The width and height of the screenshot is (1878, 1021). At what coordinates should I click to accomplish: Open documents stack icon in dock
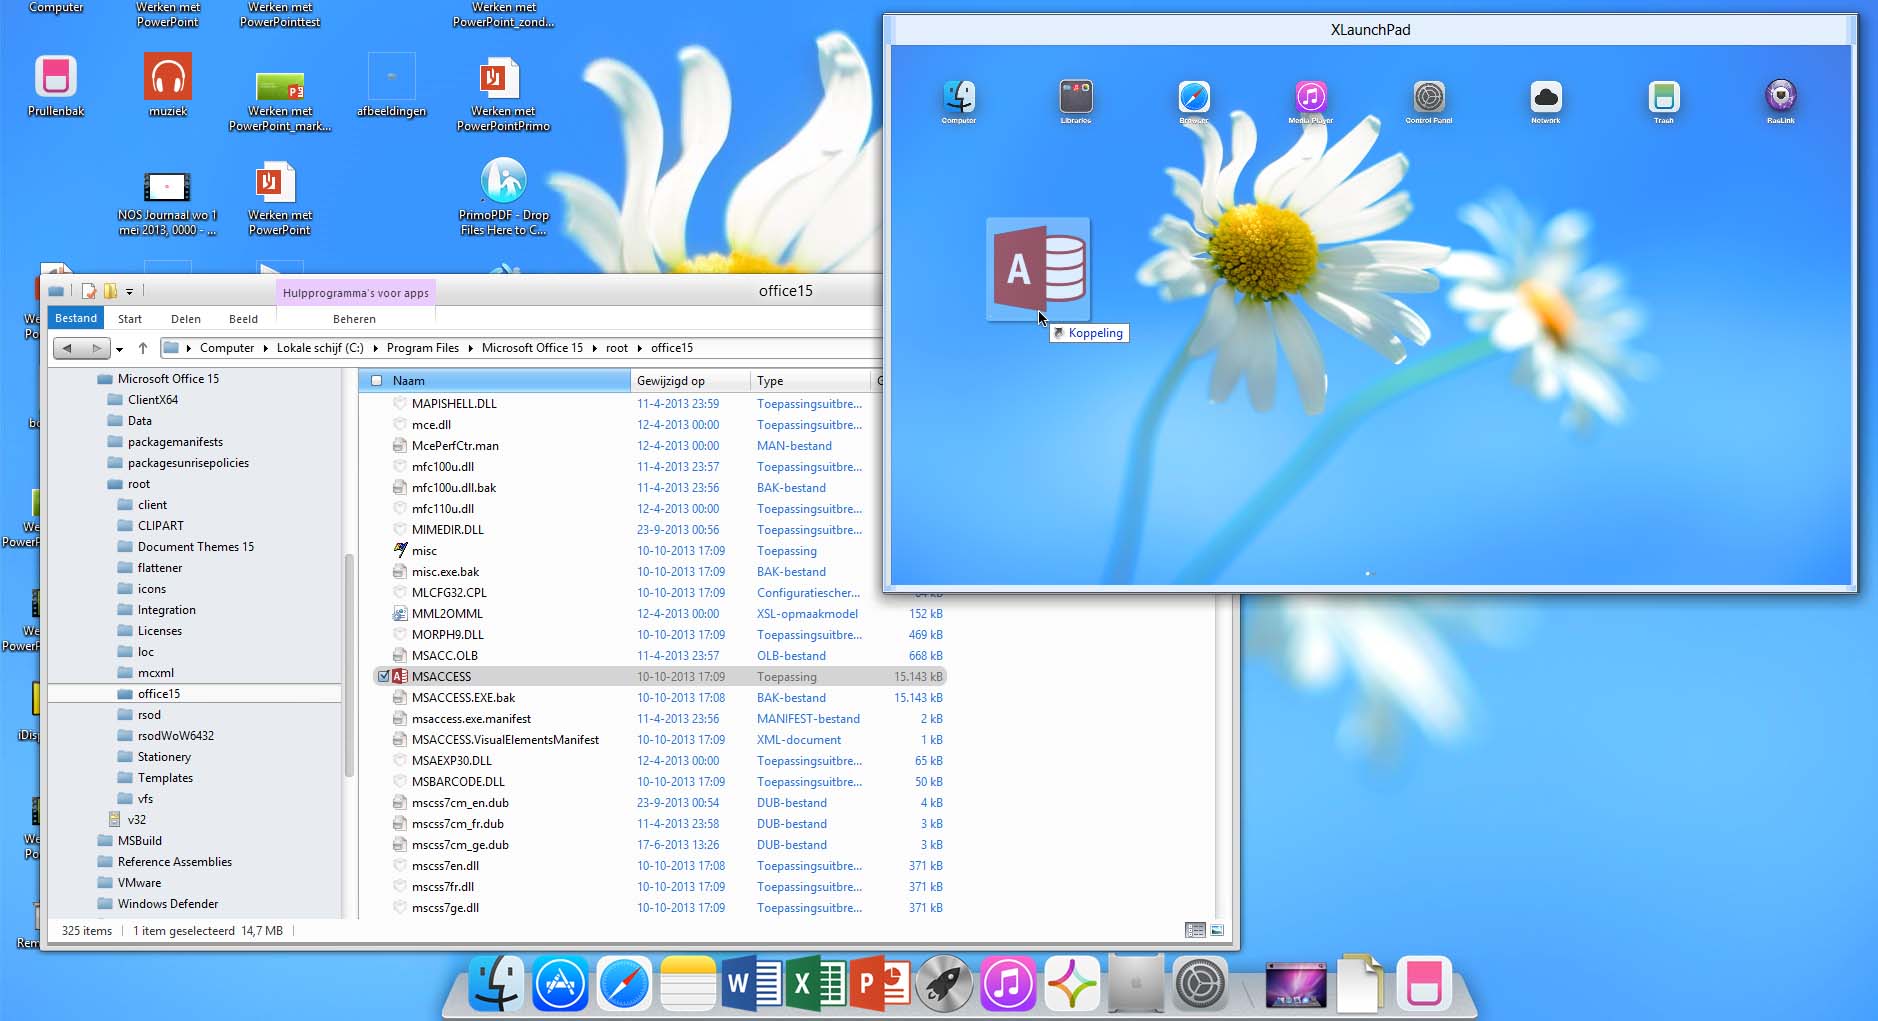(1360, 984)
